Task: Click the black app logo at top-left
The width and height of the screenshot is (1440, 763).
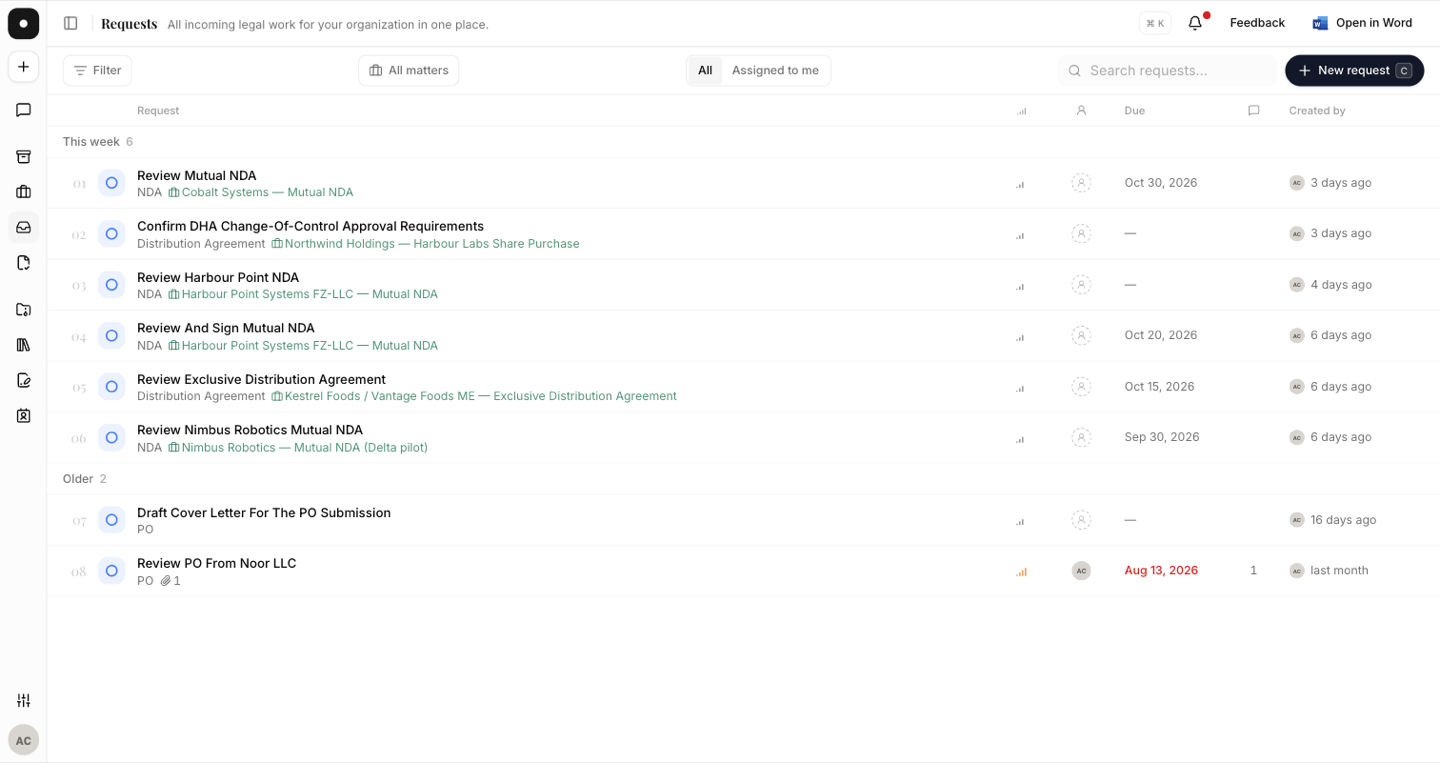Action: [x=23, y=23]
